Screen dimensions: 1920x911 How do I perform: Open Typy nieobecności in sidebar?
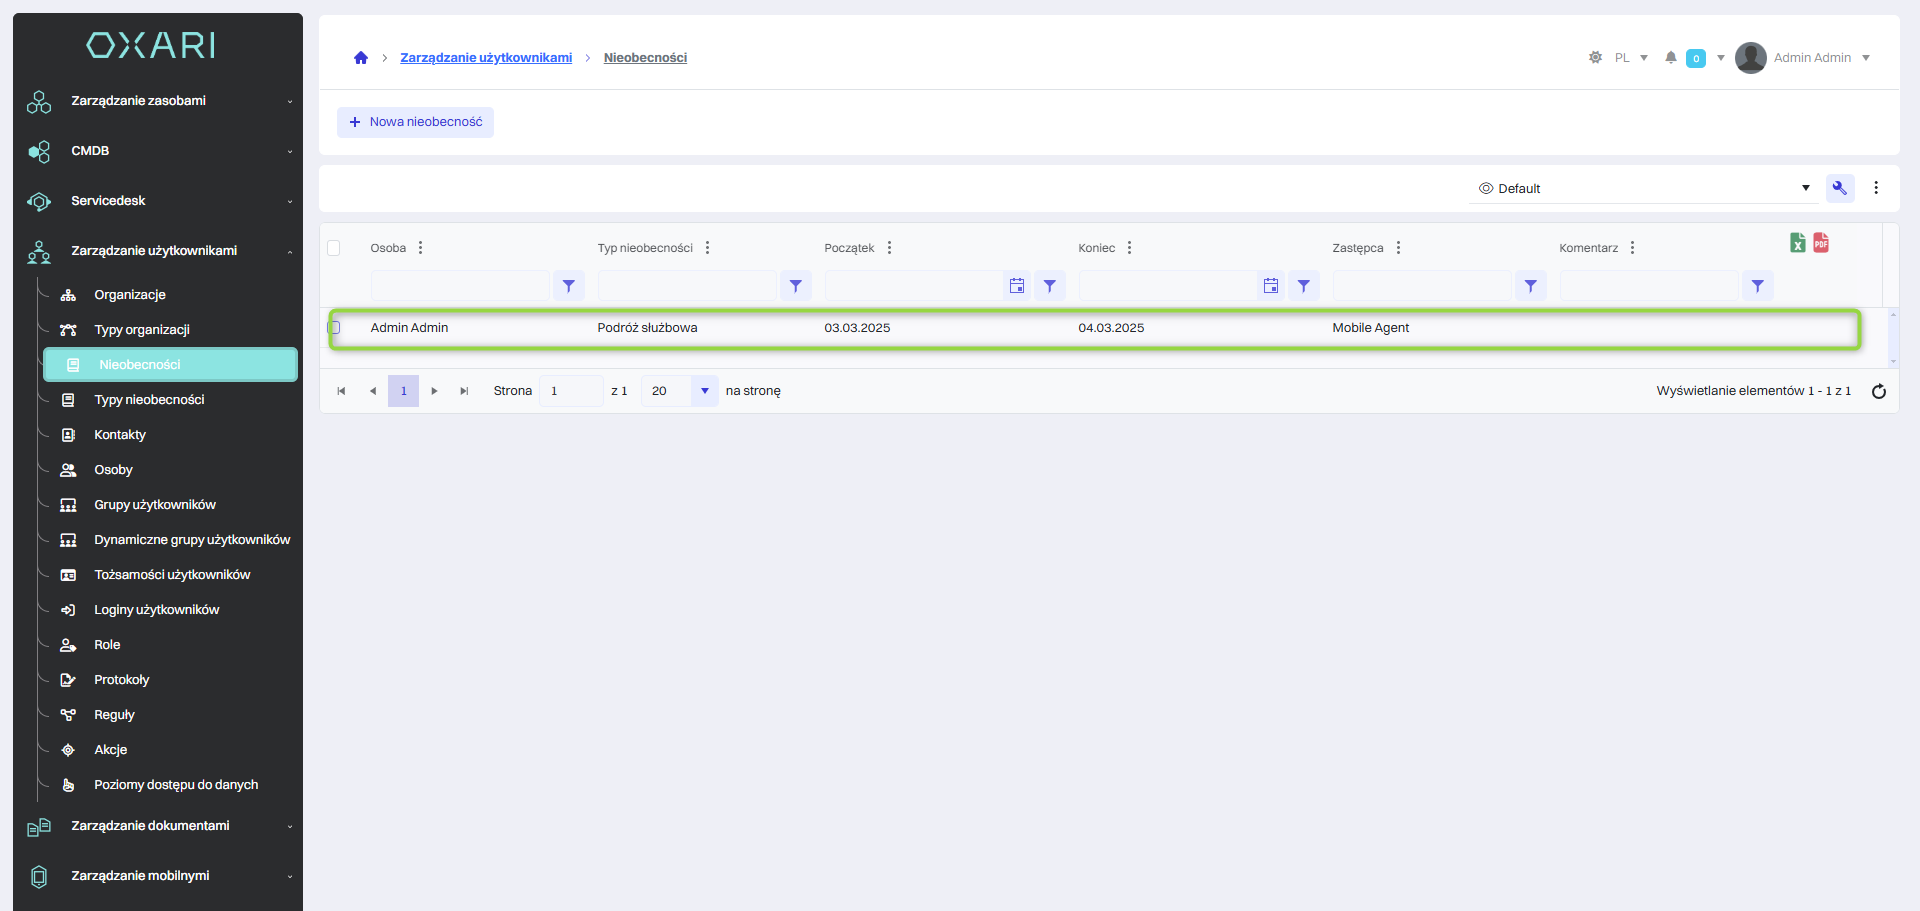click(149, 400)
